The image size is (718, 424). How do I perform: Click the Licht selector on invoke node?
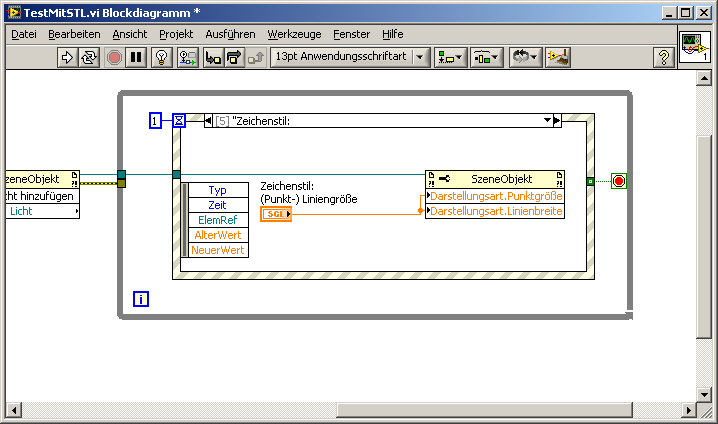coord(42,211)
